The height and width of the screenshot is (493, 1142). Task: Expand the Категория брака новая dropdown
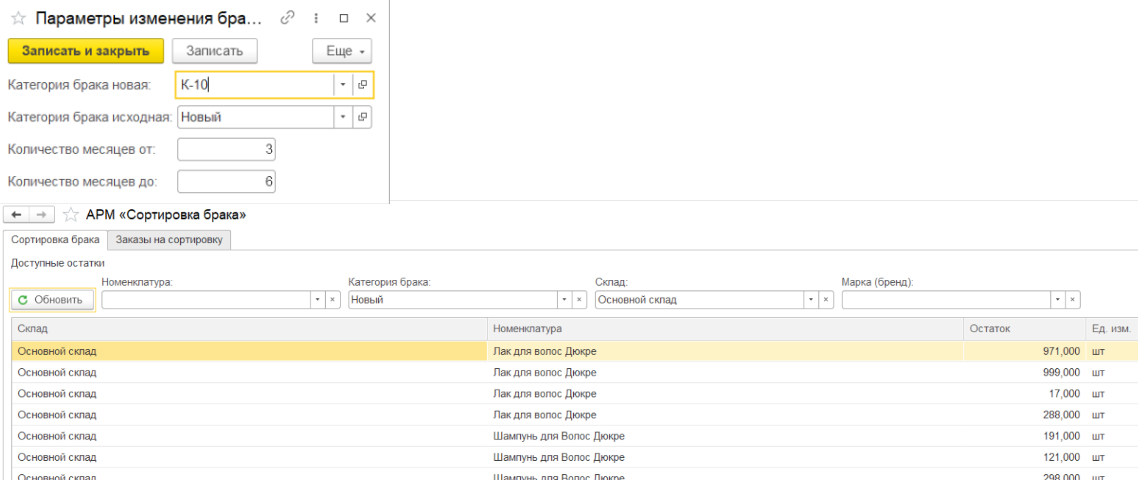[x=343, y=85]
